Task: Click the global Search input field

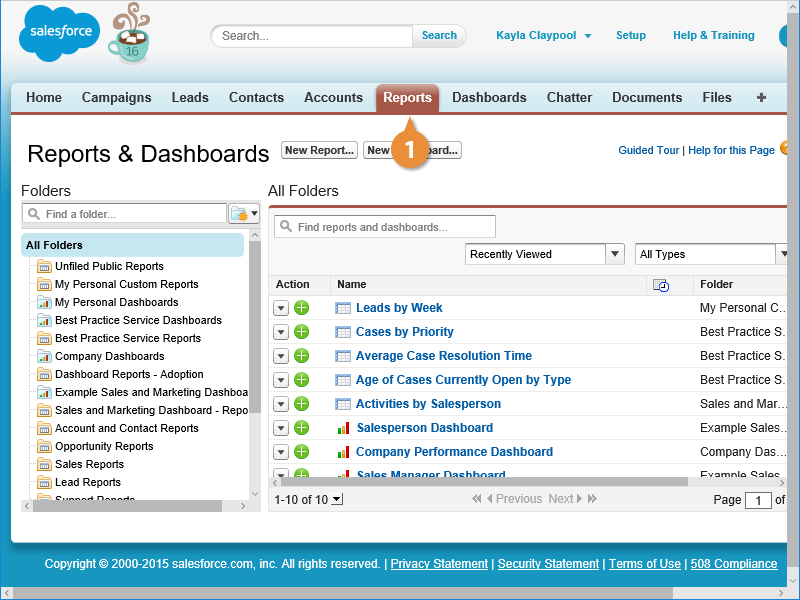Action: pyautogui.click(x=312, y=36)
